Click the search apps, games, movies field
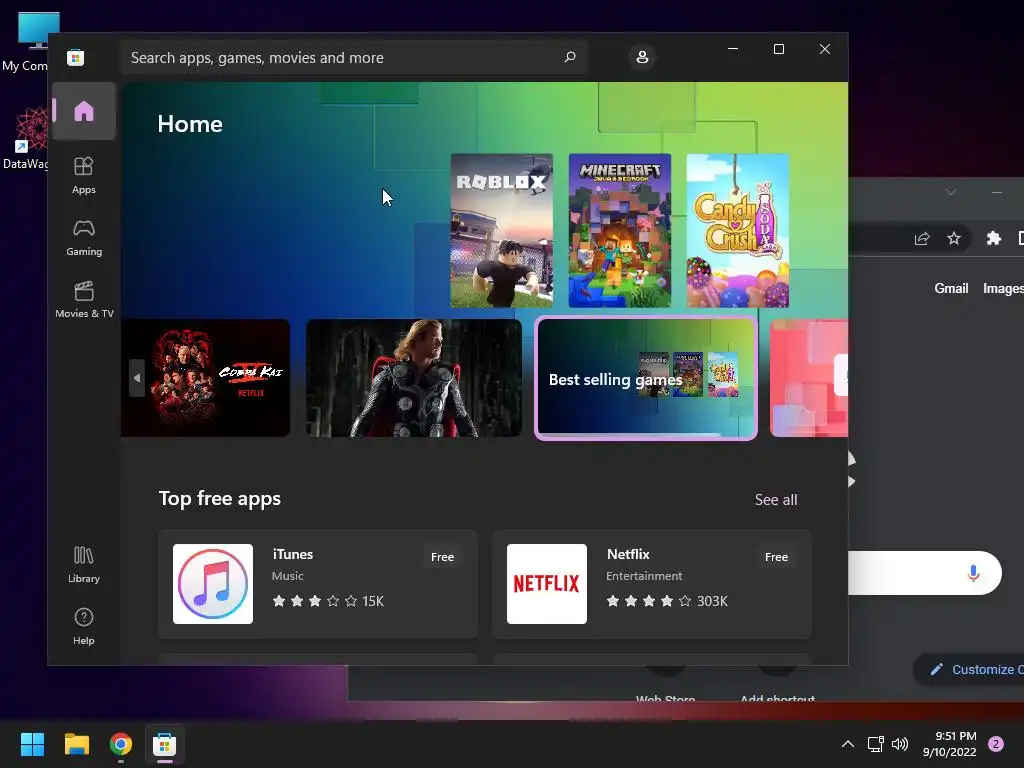Viewport: 1024px width, 768px height. coord(354,57)
